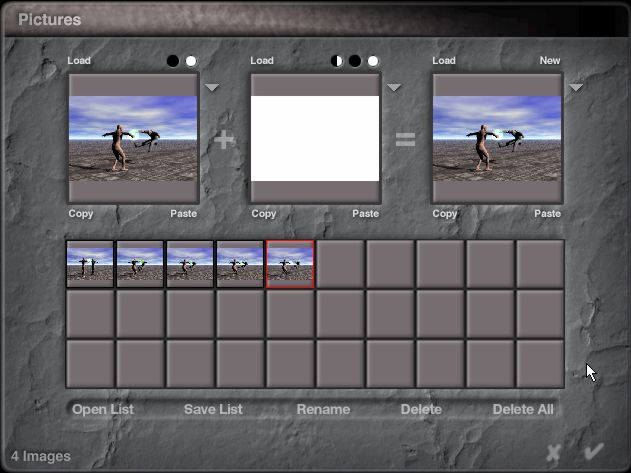Select the fourth picture thumbnail in library
Screen dimensions: 631x473
click(240, 264)
